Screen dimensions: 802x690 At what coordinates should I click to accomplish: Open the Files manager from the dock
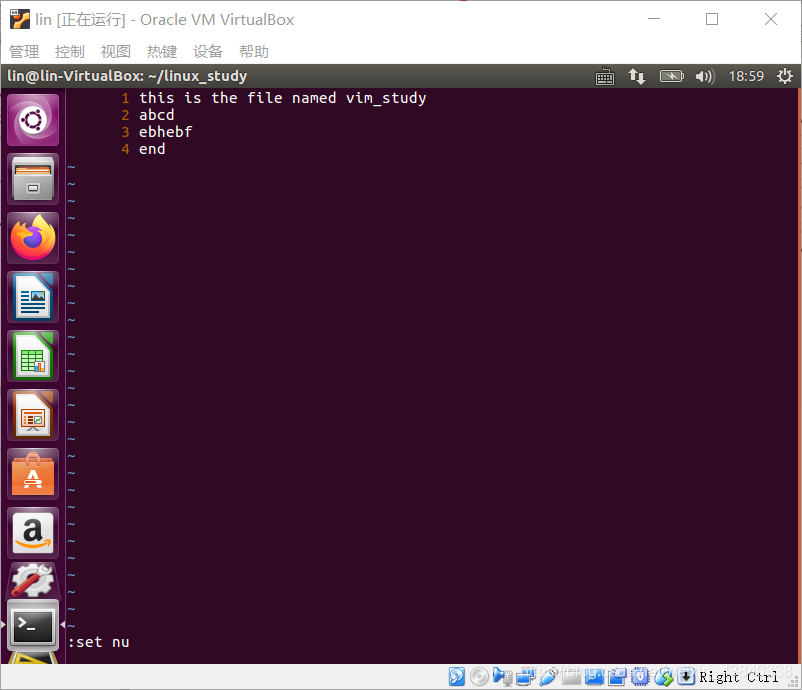(x=33, y=178)
